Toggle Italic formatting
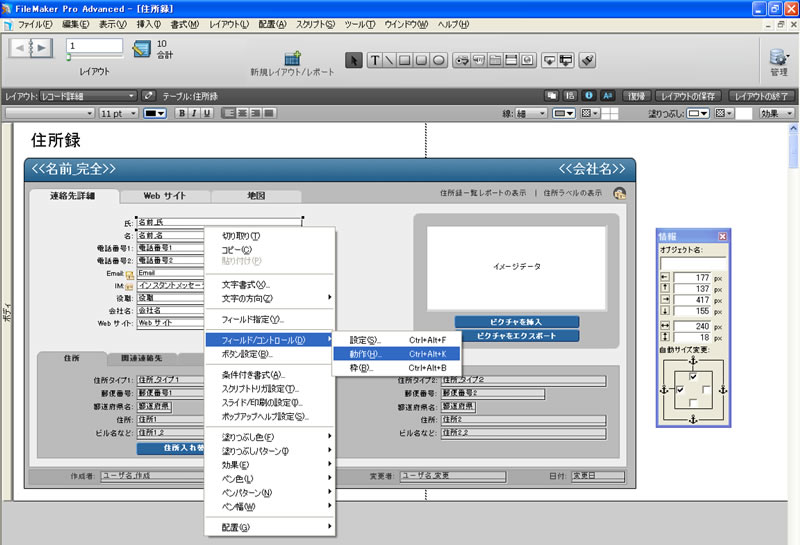 point(194,113)
